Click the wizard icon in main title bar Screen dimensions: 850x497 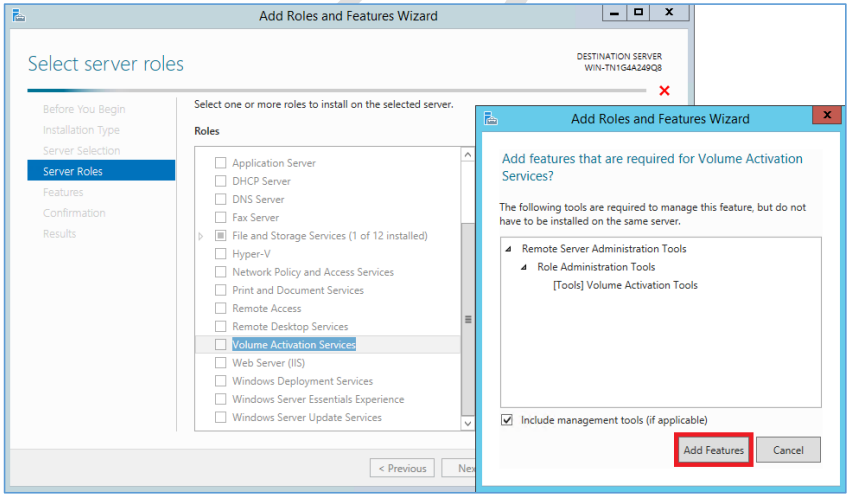click(x=18, y=15)
